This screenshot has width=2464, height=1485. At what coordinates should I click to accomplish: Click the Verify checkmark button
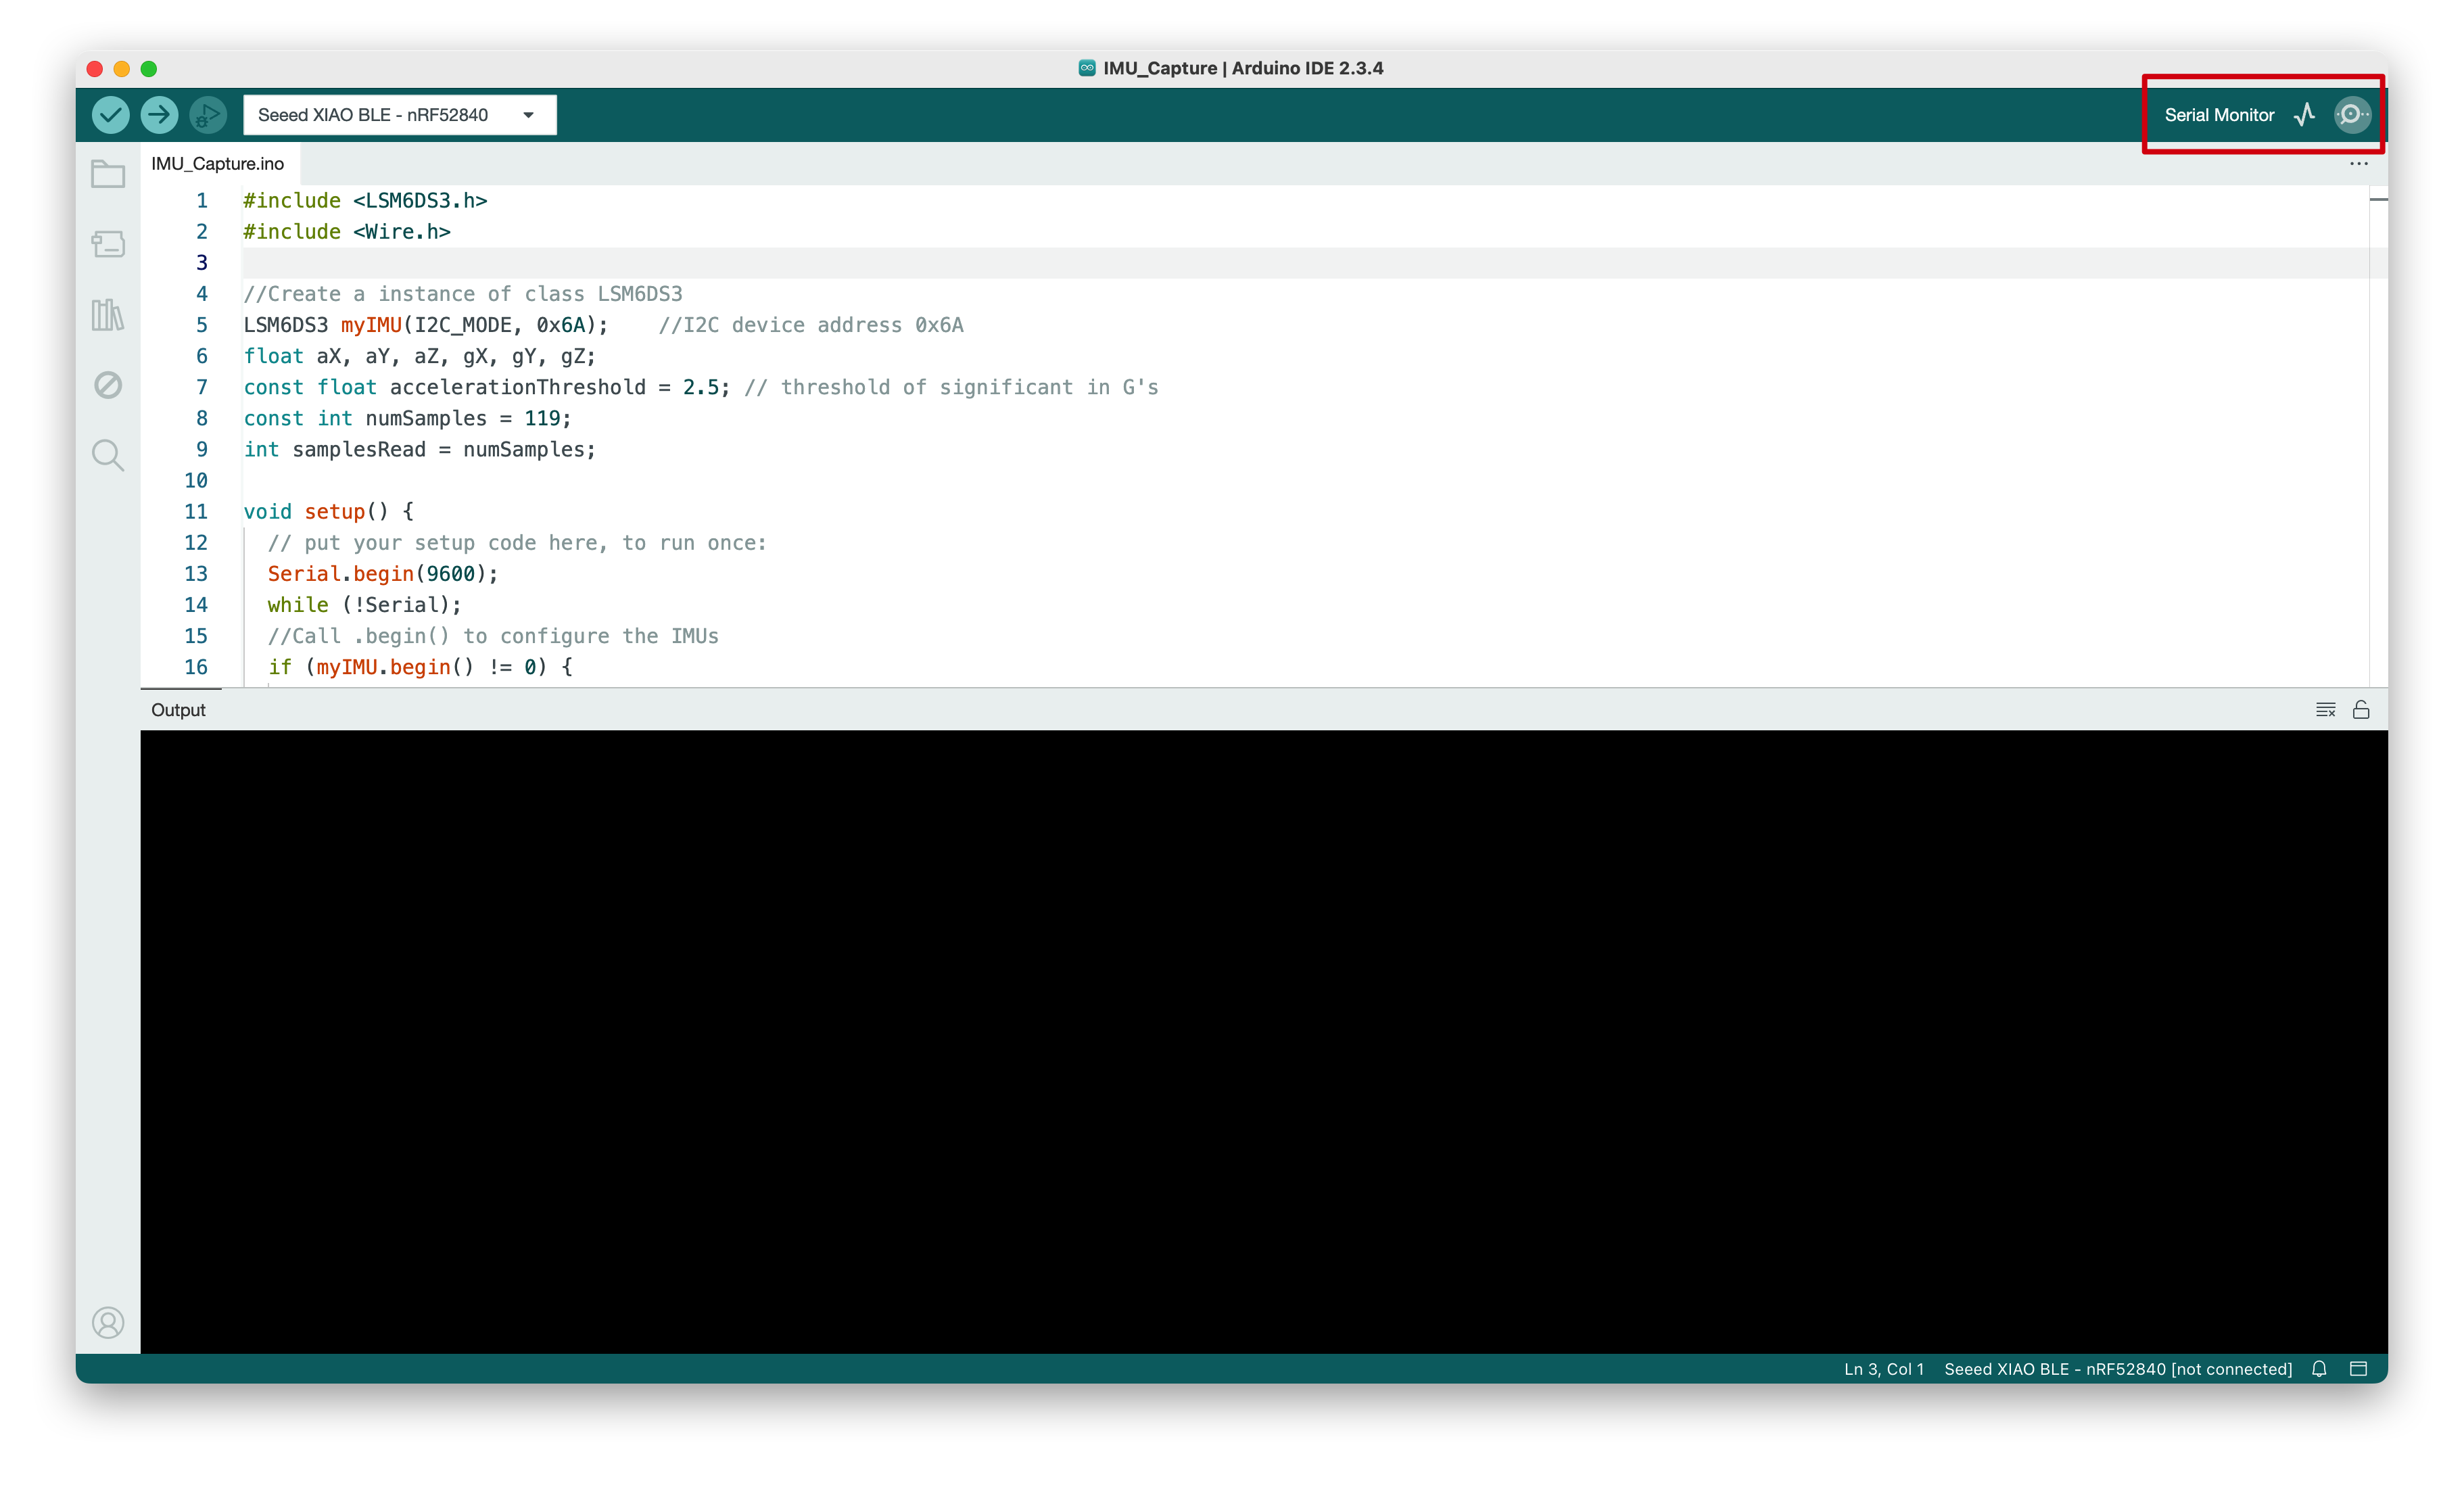point(110,115)
